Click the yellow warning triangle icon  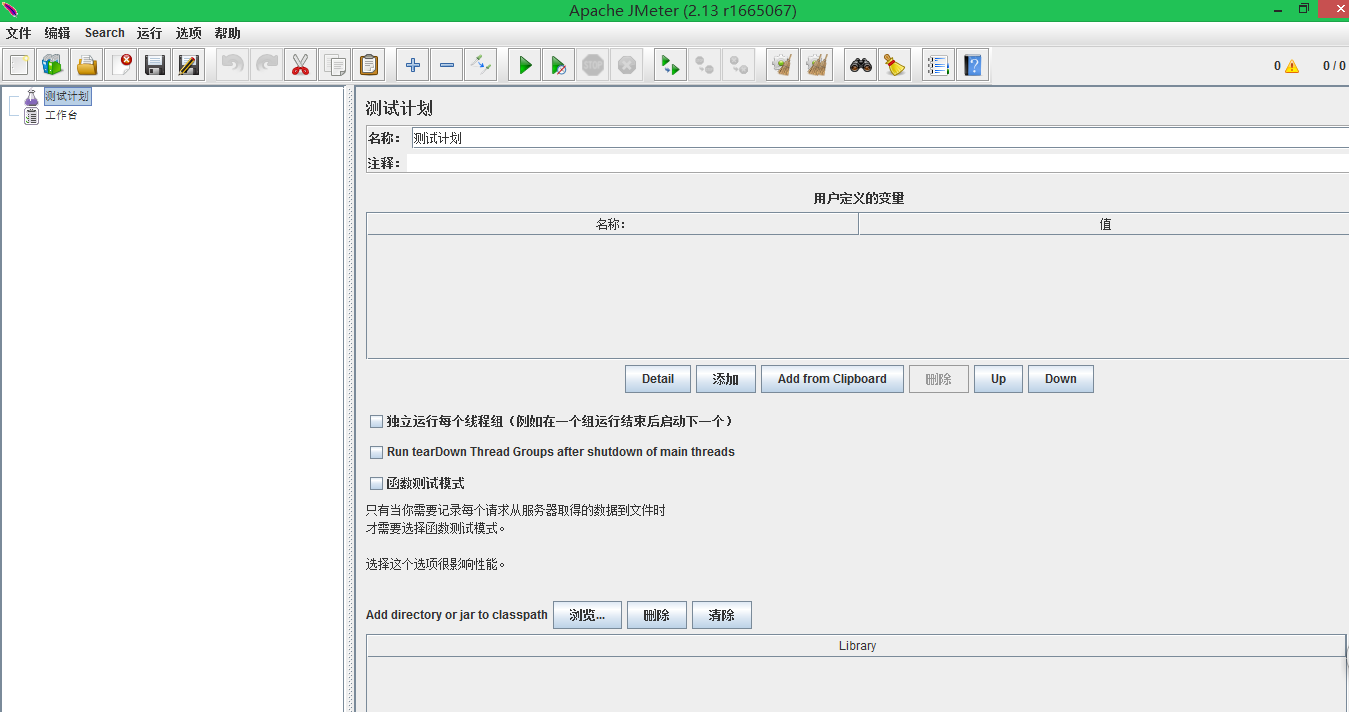pyautogui.click(x=1292, y=66)
